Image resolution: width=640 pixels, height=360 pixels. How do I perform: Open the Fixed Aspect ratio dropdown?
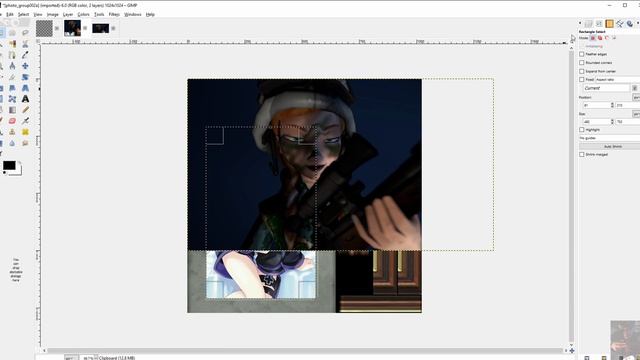point(618,80)
